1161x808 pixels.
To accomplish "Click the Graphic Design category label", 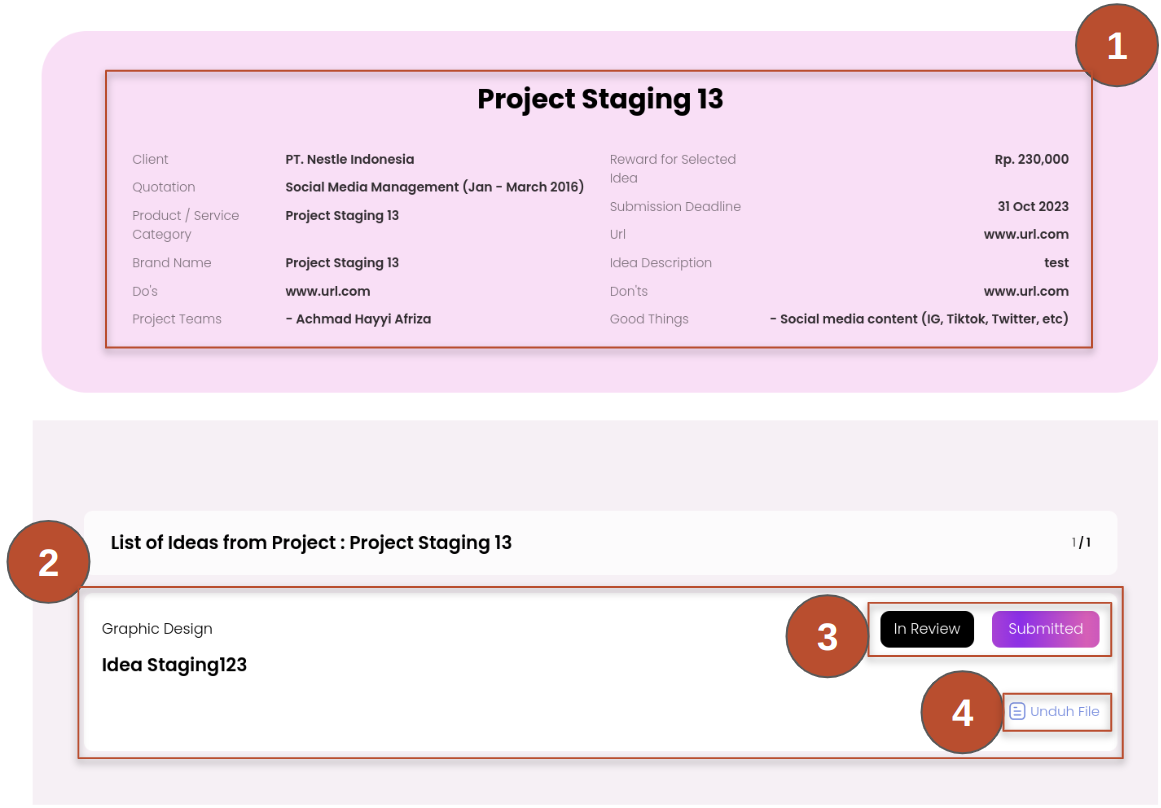I will coord(157,629).
